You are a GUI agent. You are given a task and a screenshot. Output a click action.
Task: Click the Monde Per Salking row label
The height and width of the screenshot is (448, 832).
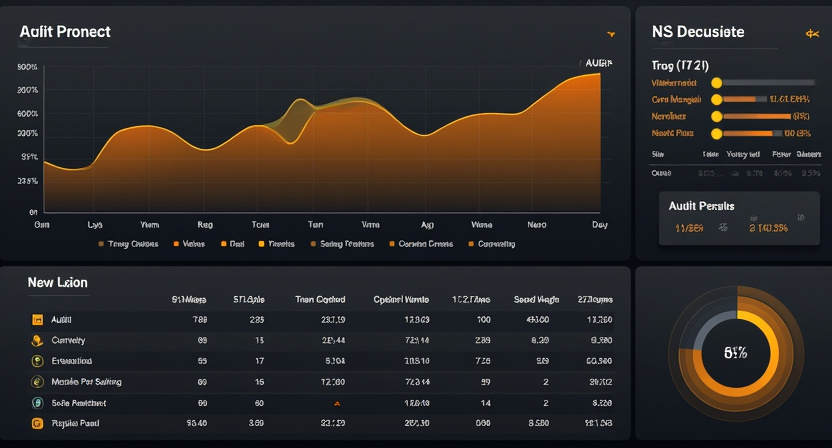point(88,382)
